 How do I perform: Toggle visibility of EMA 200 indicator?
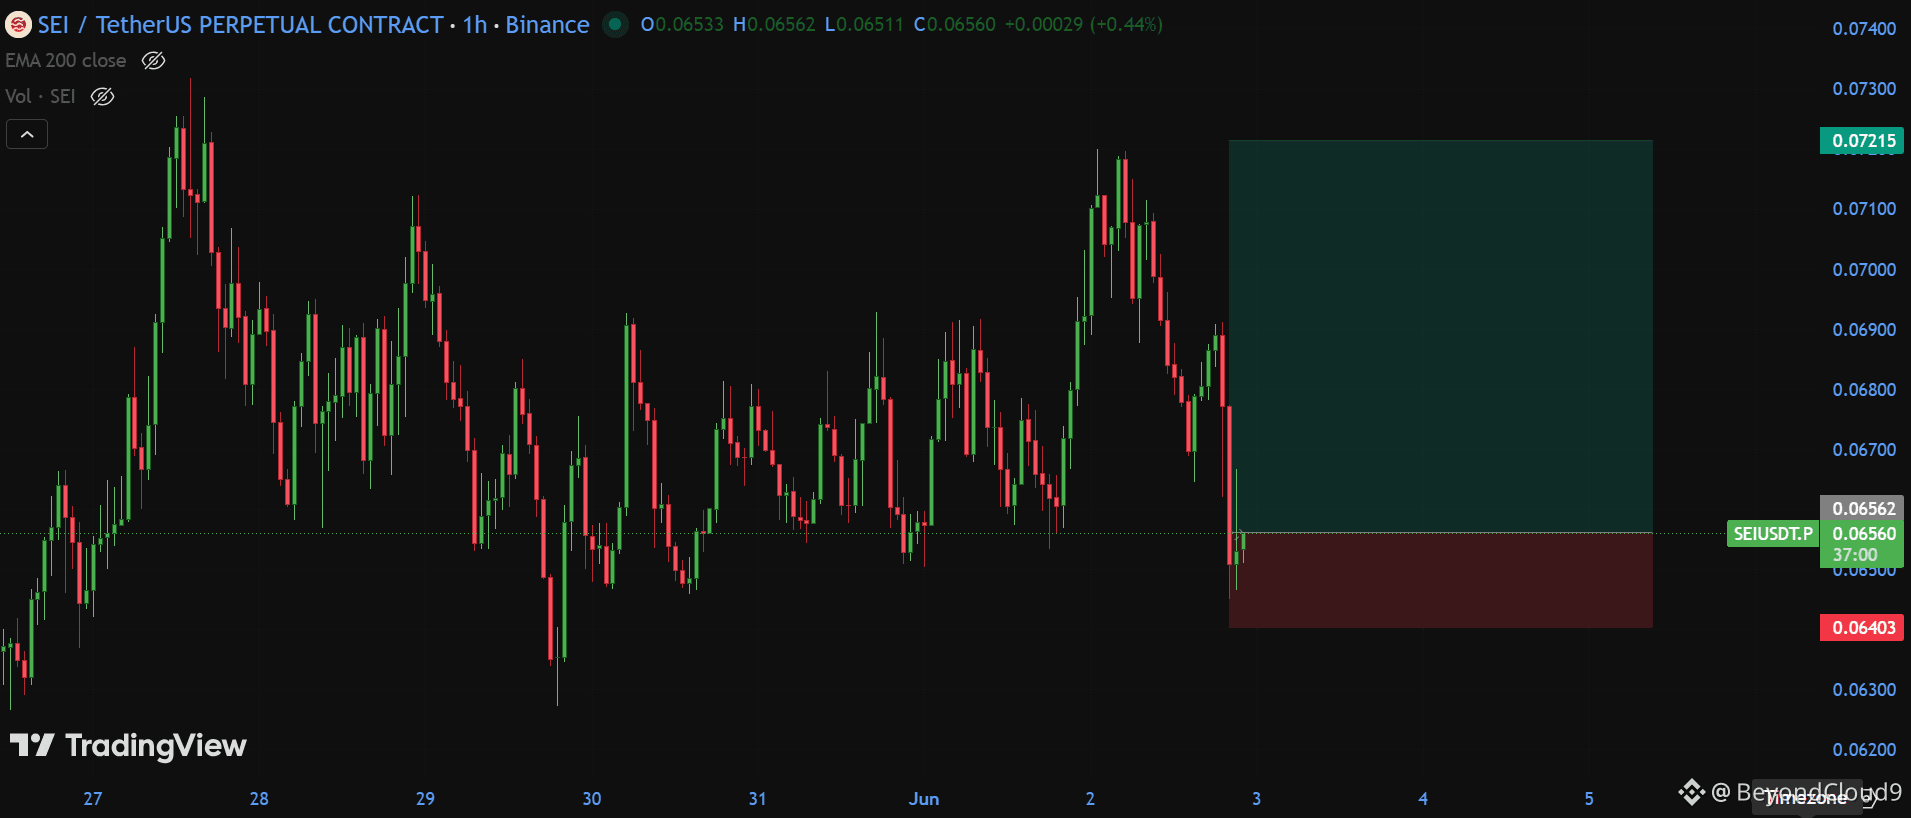coord(153,60)
